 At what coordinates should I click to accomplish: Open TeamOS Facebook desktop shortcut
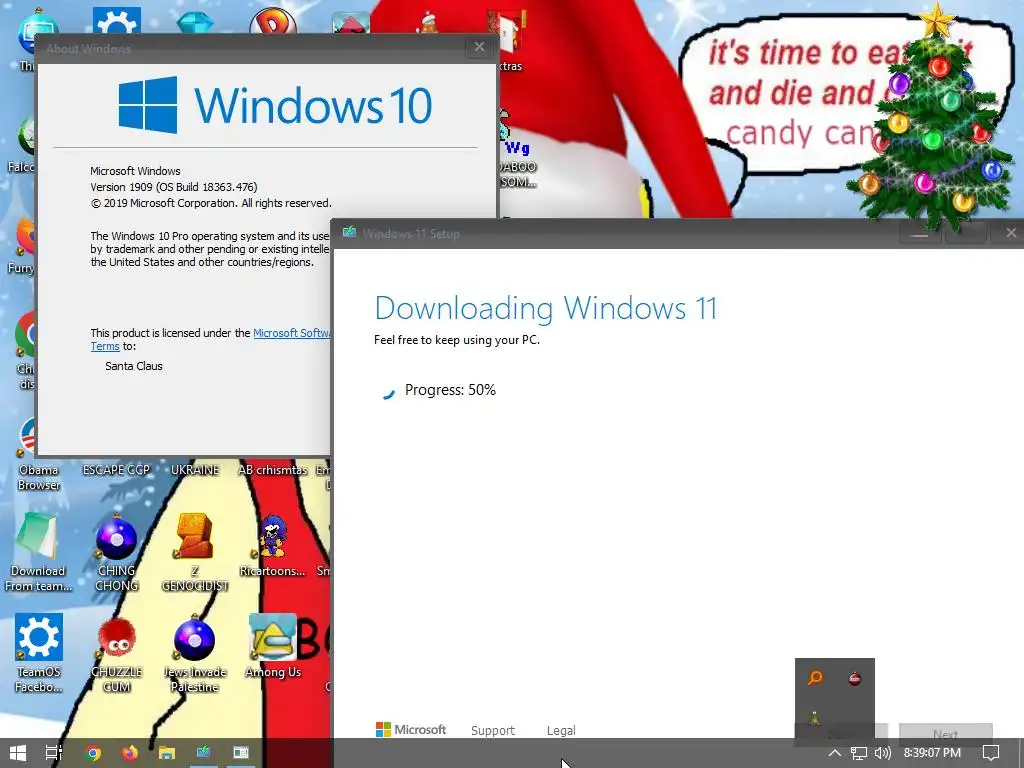coord(39,652)
